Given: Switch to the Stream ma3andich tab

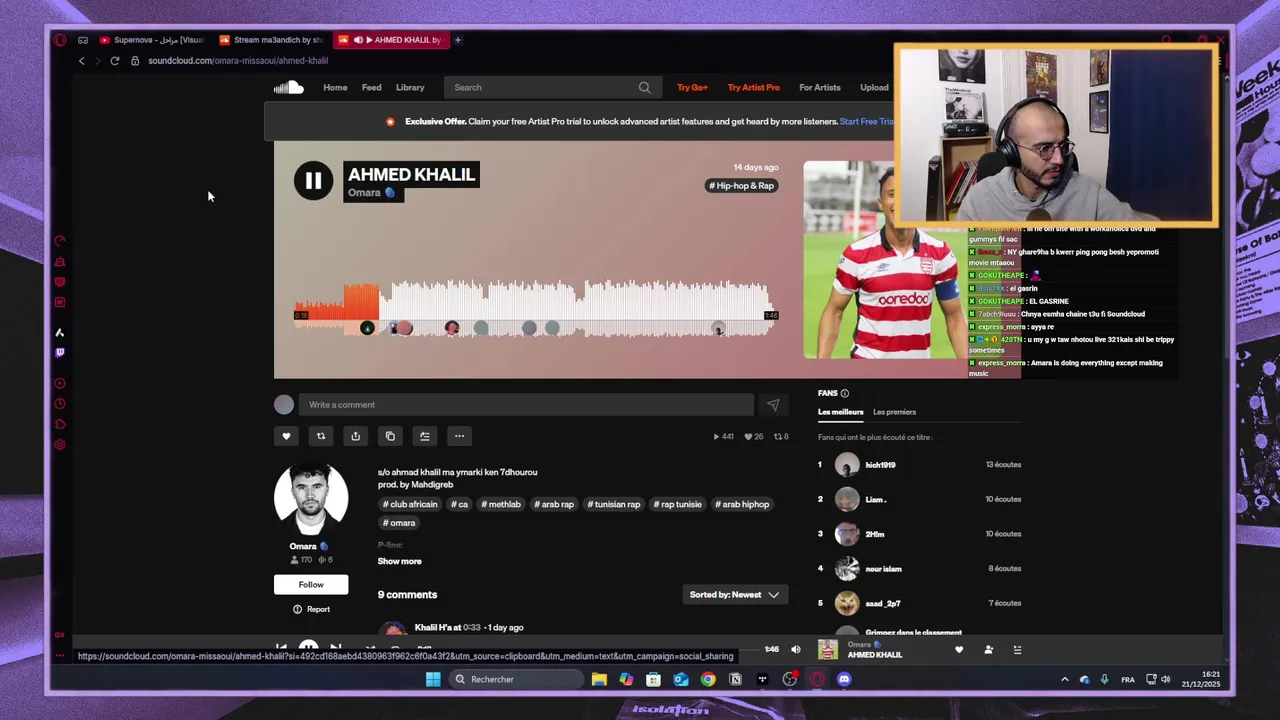Looking at the screenshot, I should pos(270,40).
